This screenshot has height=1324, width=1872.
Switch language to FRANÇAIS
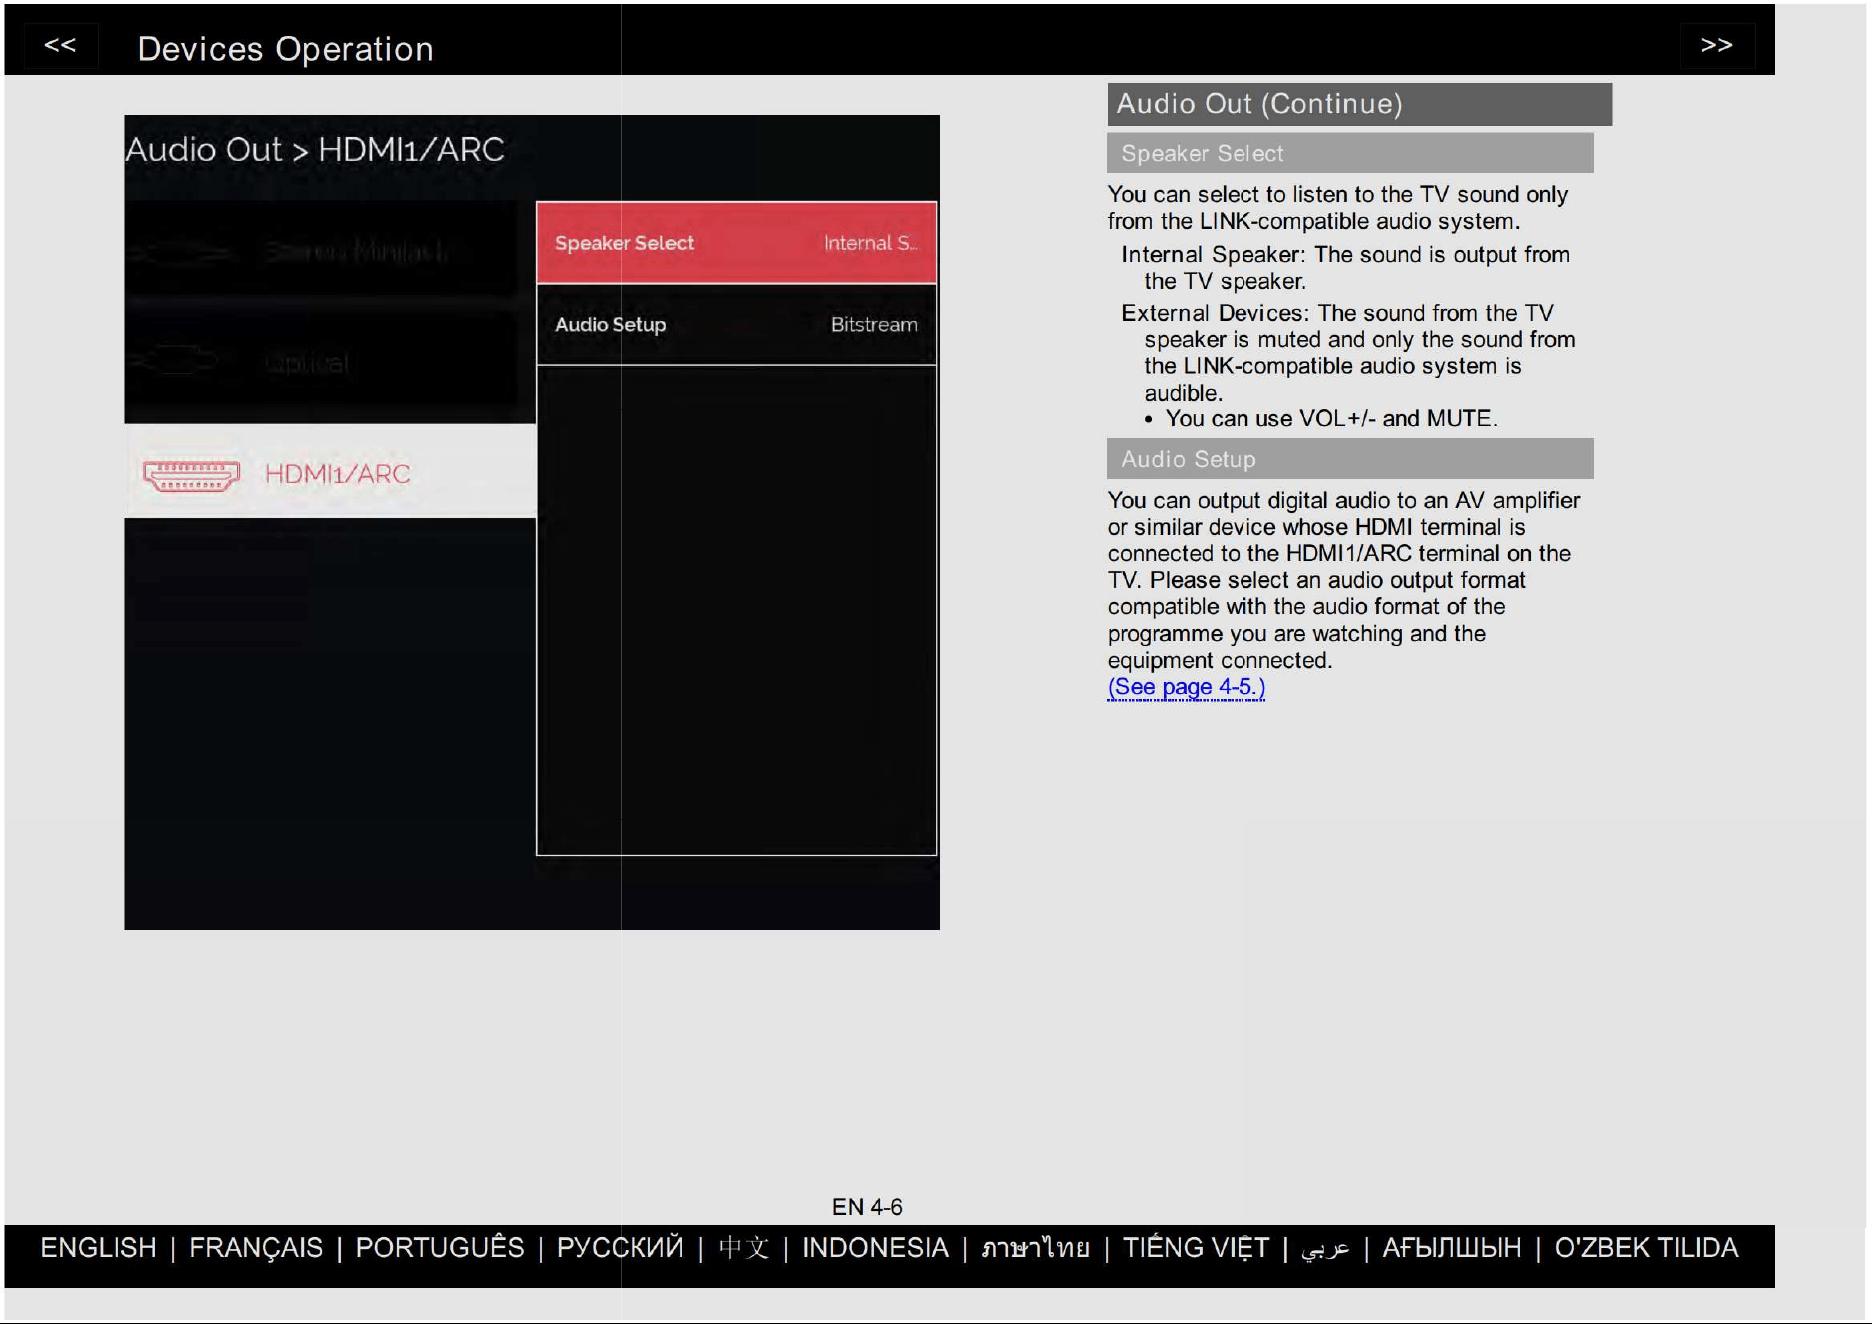pyautogui.click(x=256, y=1248)
